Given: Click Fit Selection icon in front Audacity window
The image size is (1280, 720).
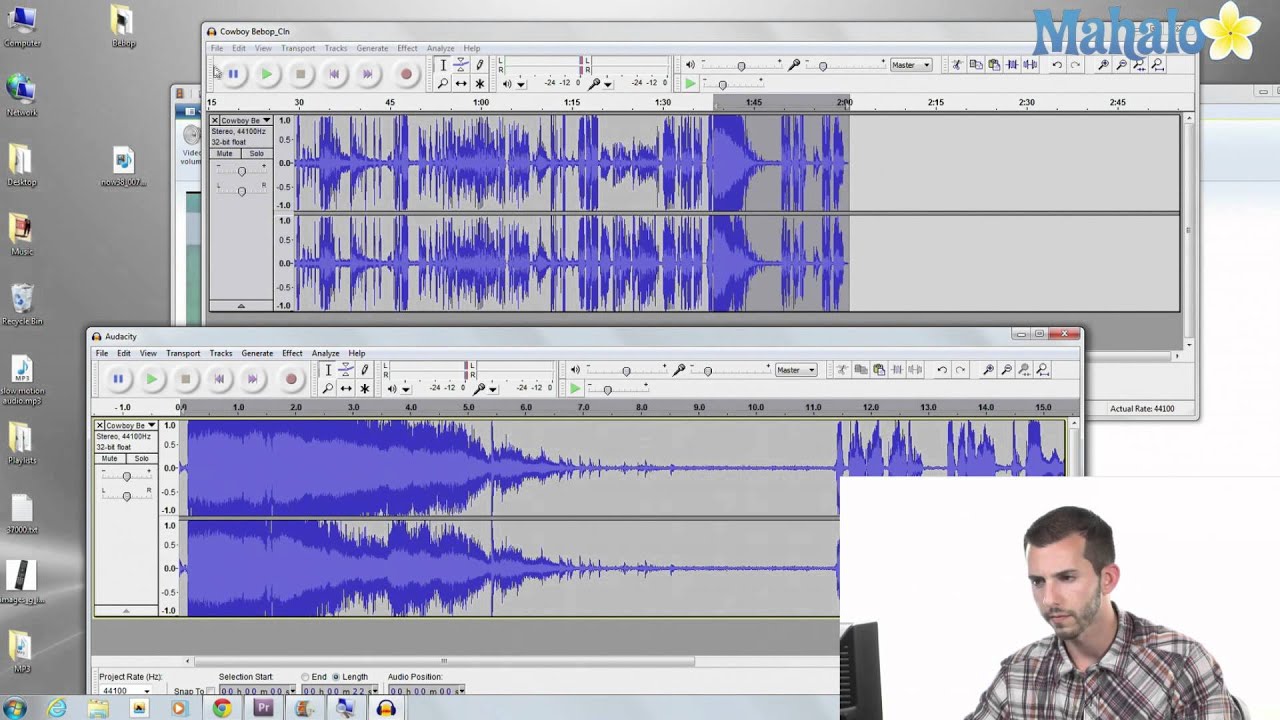Looking at the screenshot, I should tap(1024, 370).
